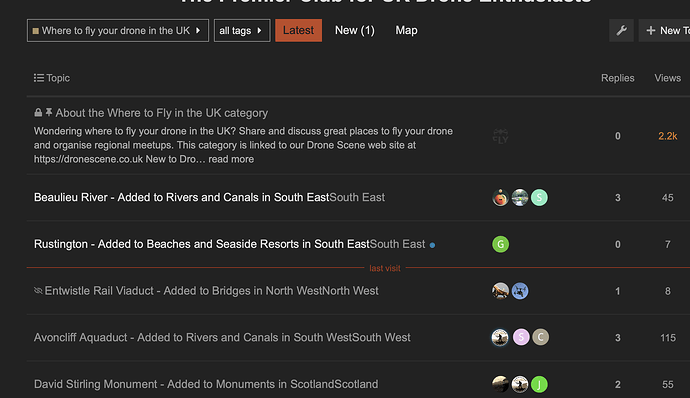Click reply count 0 on Rustington row

click(617, 244)
